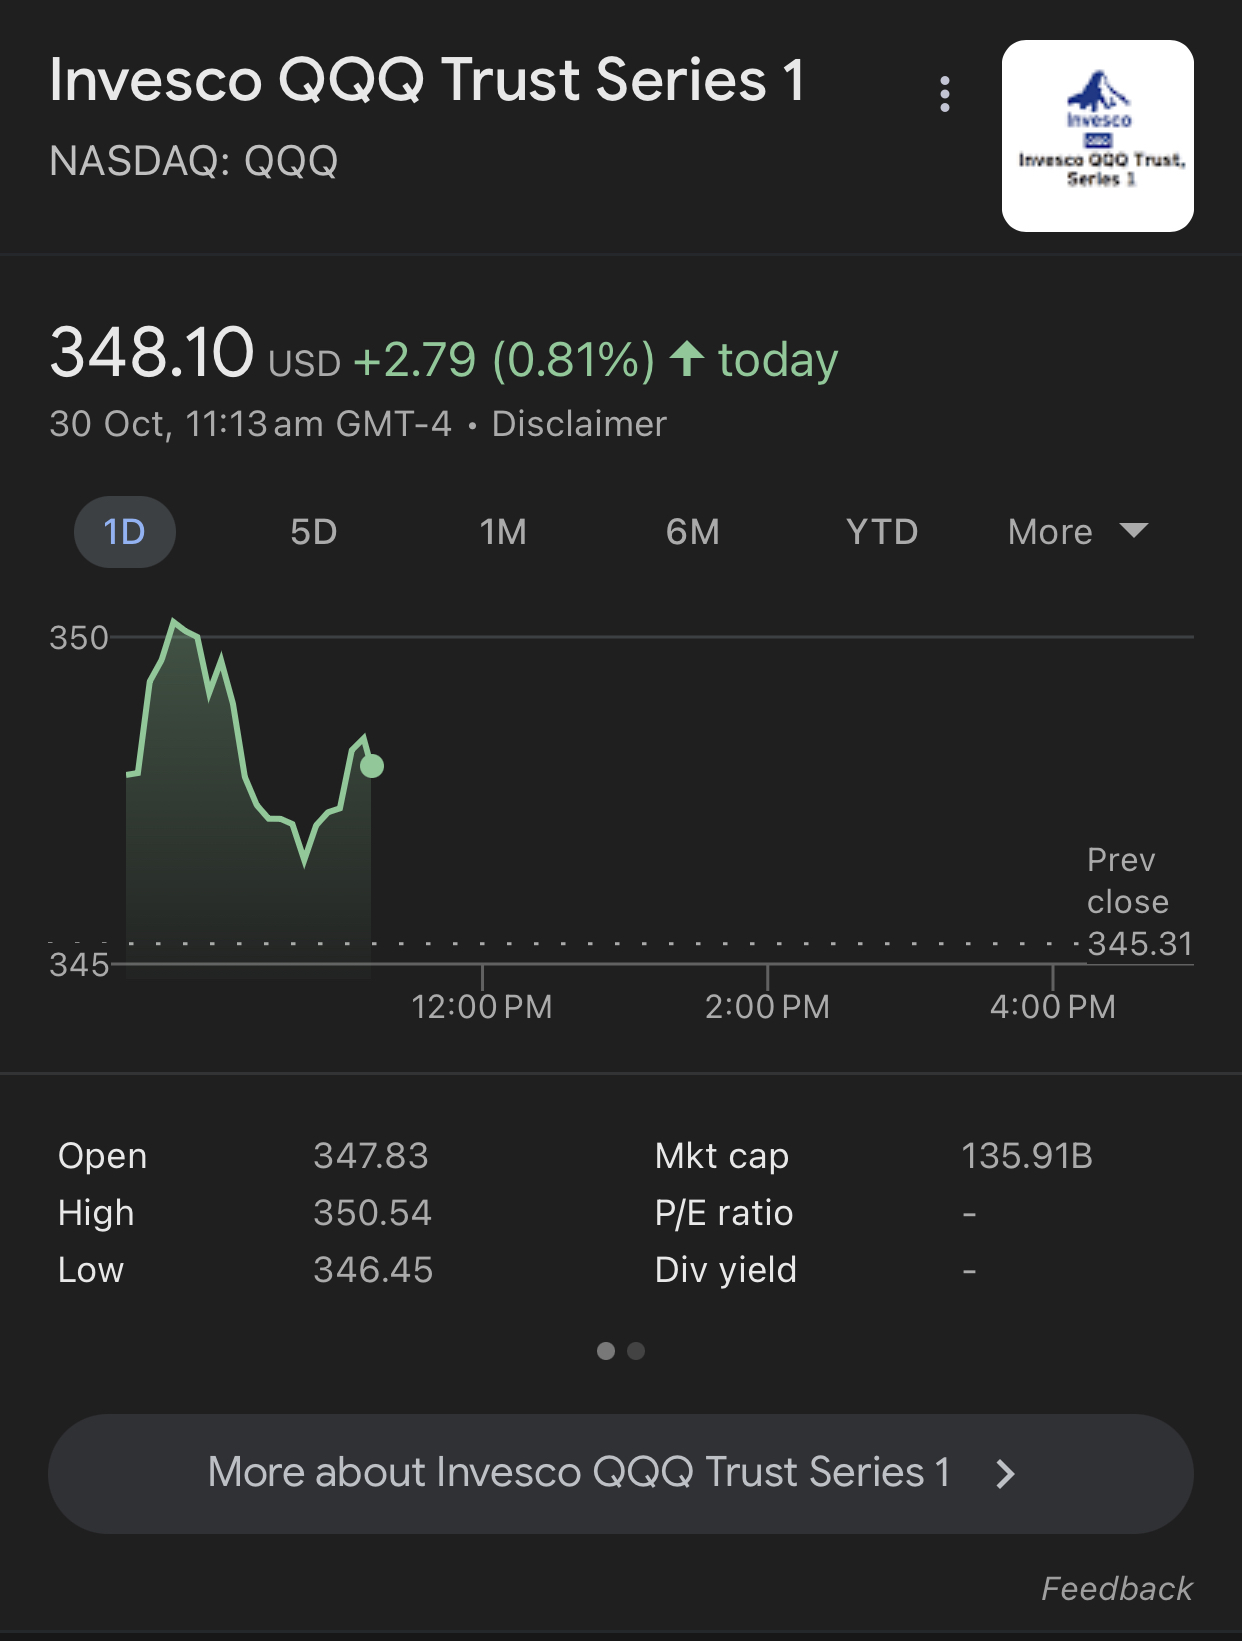Click the right chevron arrow on More about button
1242x1641 pixels.
[x=1006, y=1473]
